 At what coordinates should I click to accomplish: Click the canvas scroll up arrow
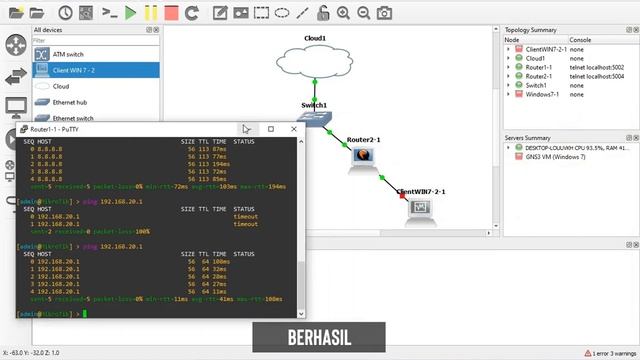496,29
